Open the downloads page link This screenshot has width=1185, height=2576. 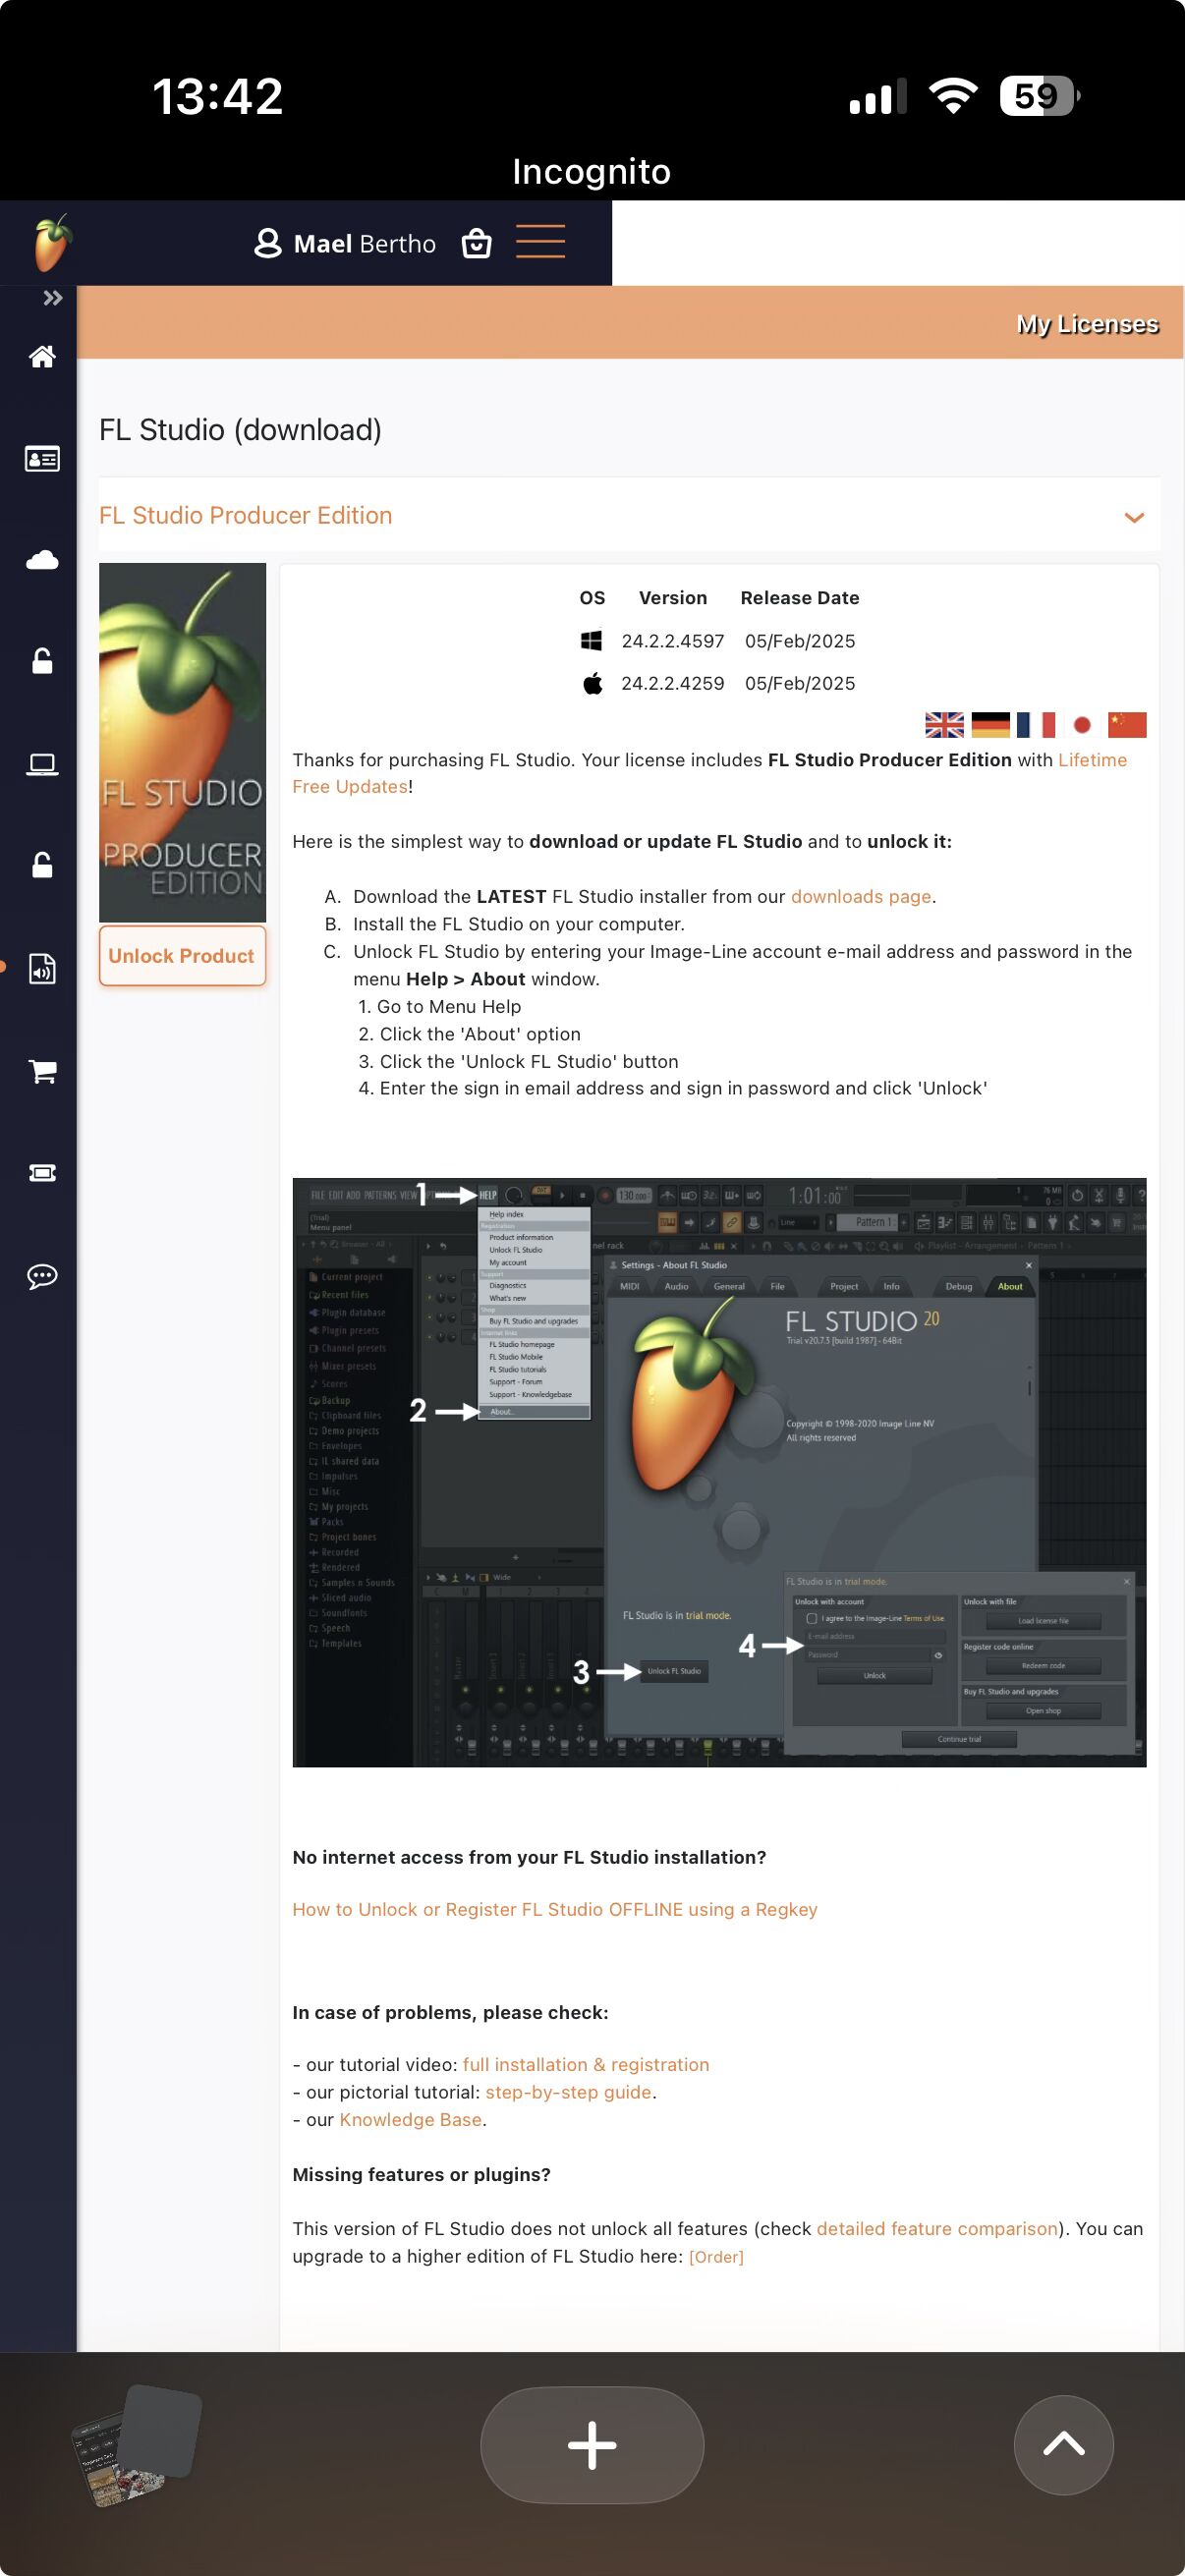[861, 897]
